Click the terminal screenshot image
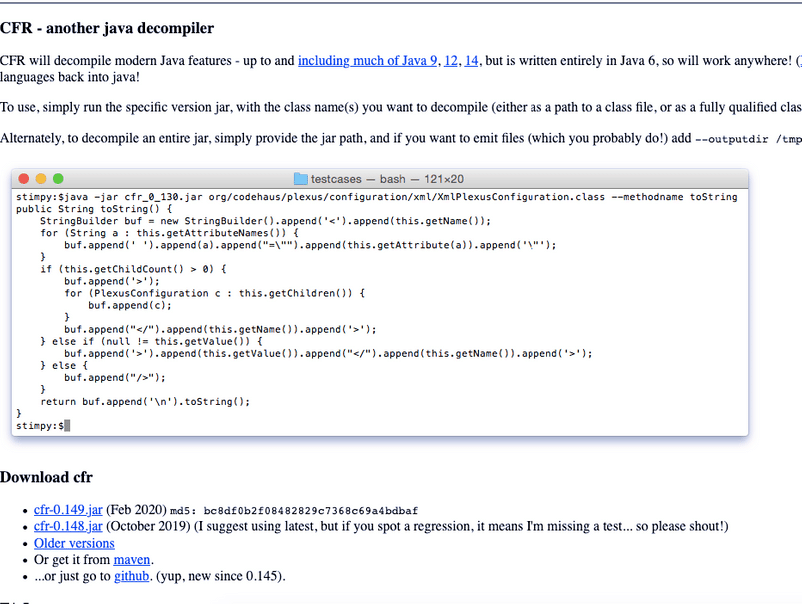The width and height of the screenshot is (802, 604). (380, 302)
